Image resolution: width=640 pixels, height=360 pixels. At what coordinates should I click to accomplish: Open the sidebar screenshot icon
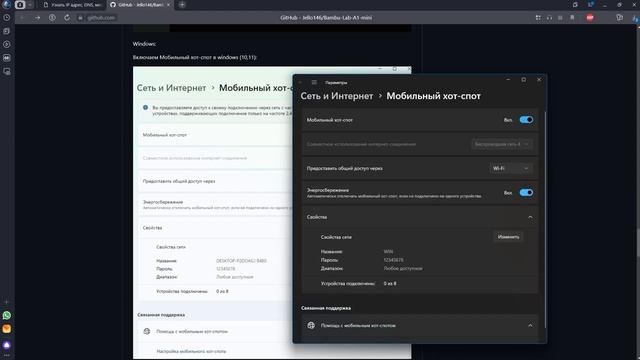point(7,71)
